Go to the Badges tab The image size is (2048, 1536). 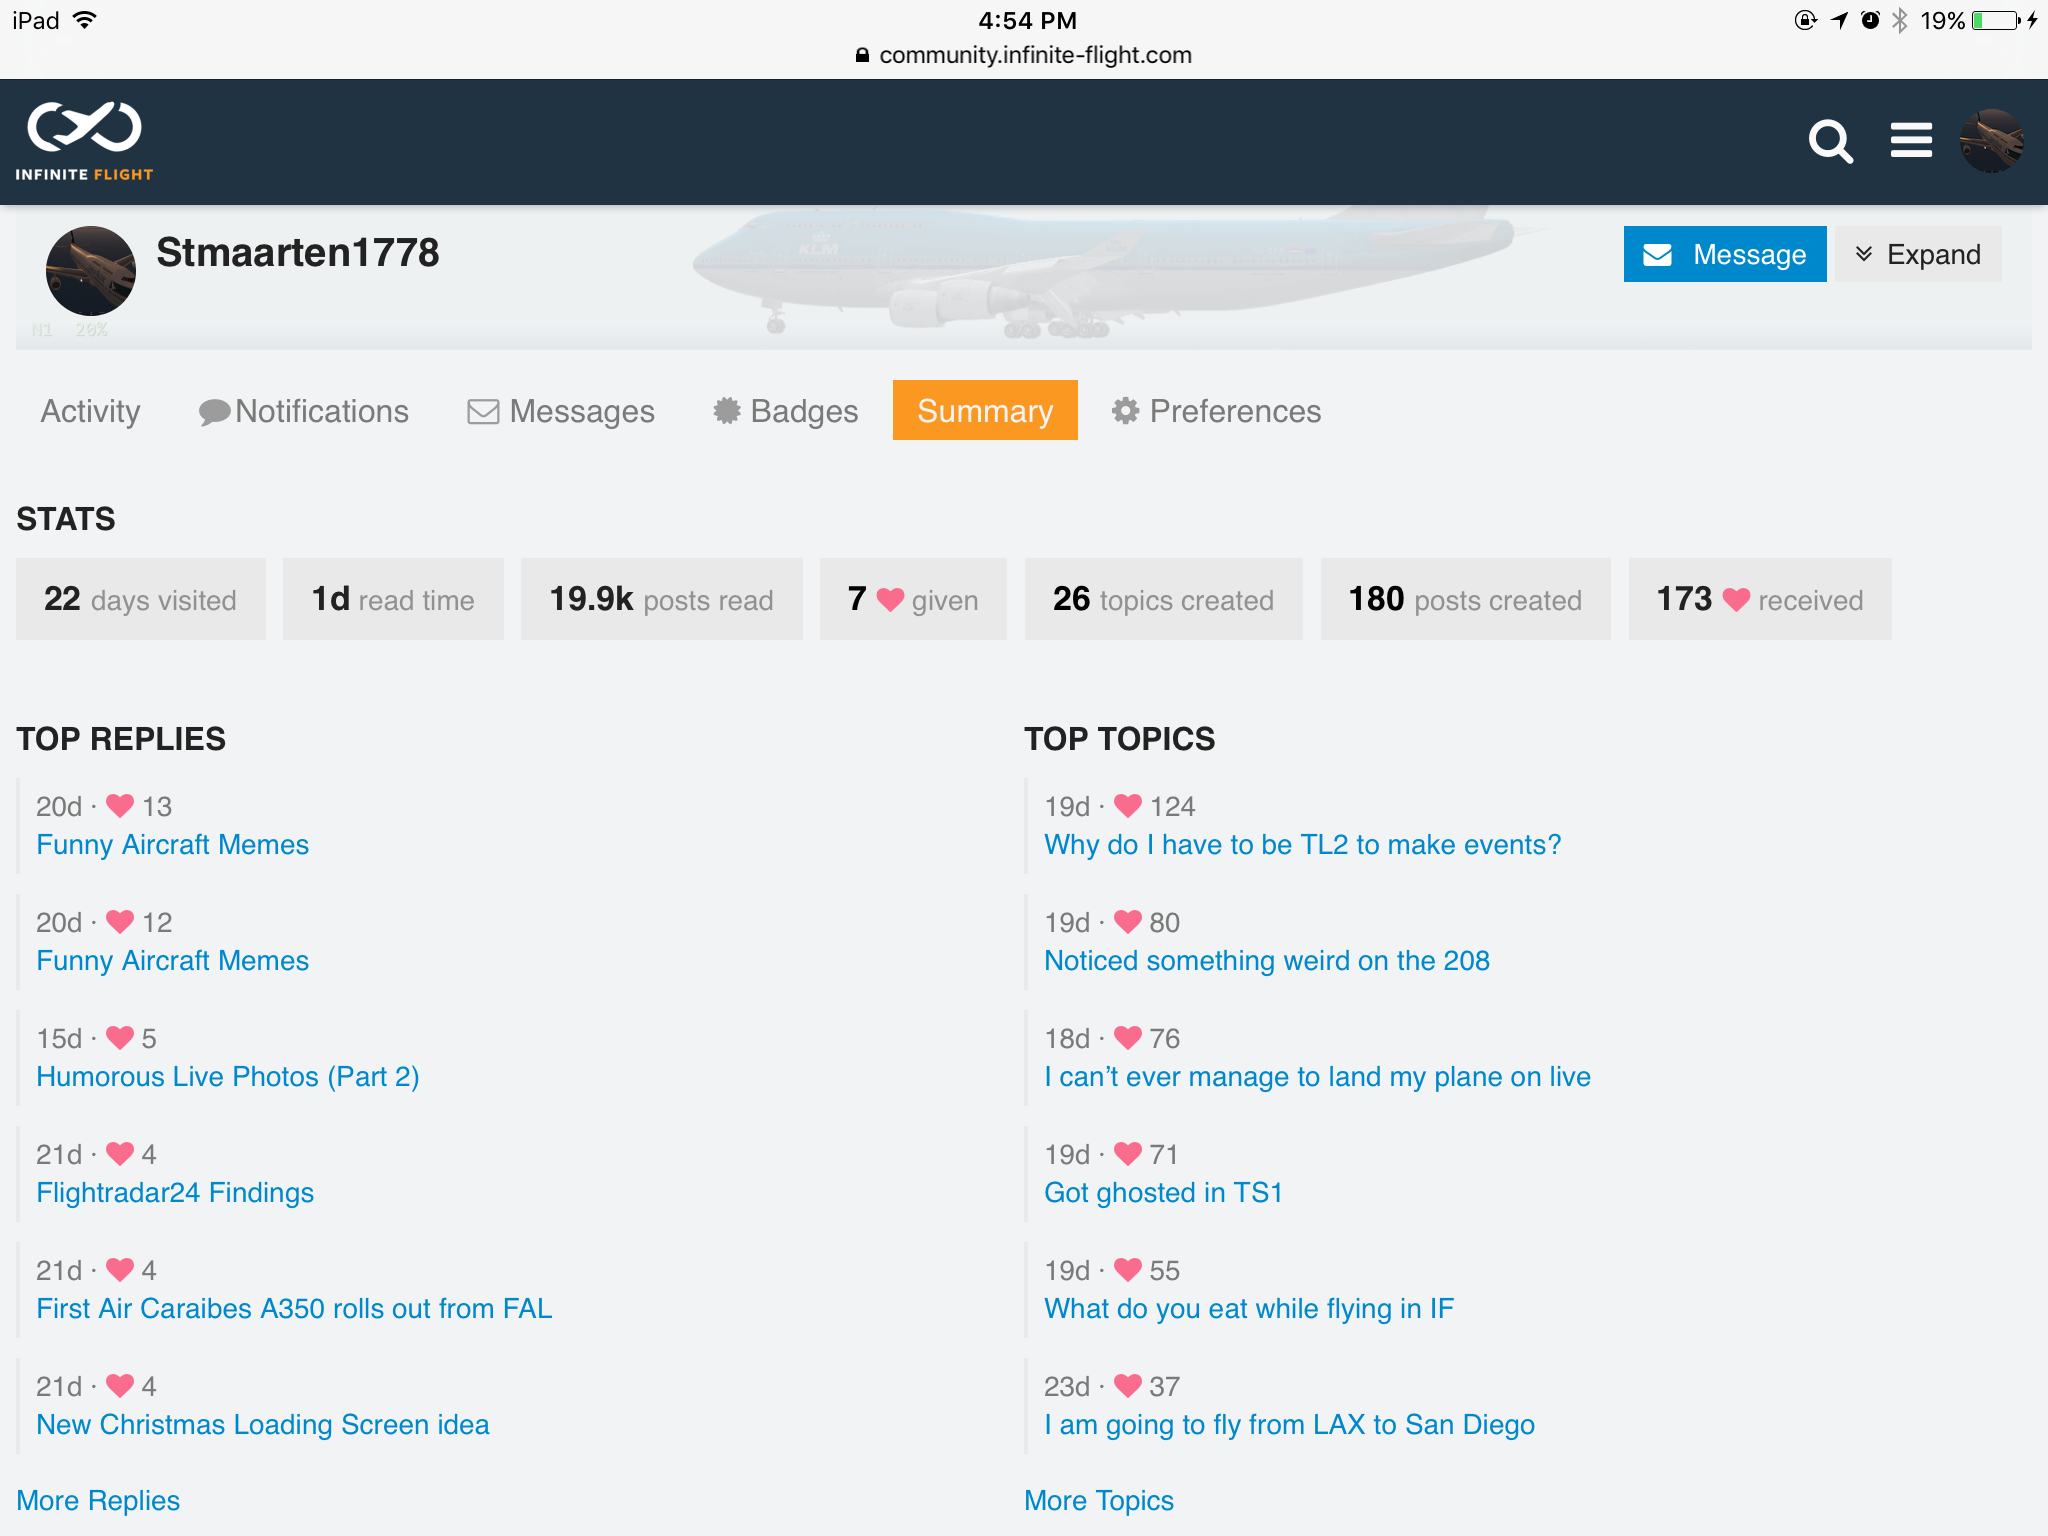click(x=785, y=411)
